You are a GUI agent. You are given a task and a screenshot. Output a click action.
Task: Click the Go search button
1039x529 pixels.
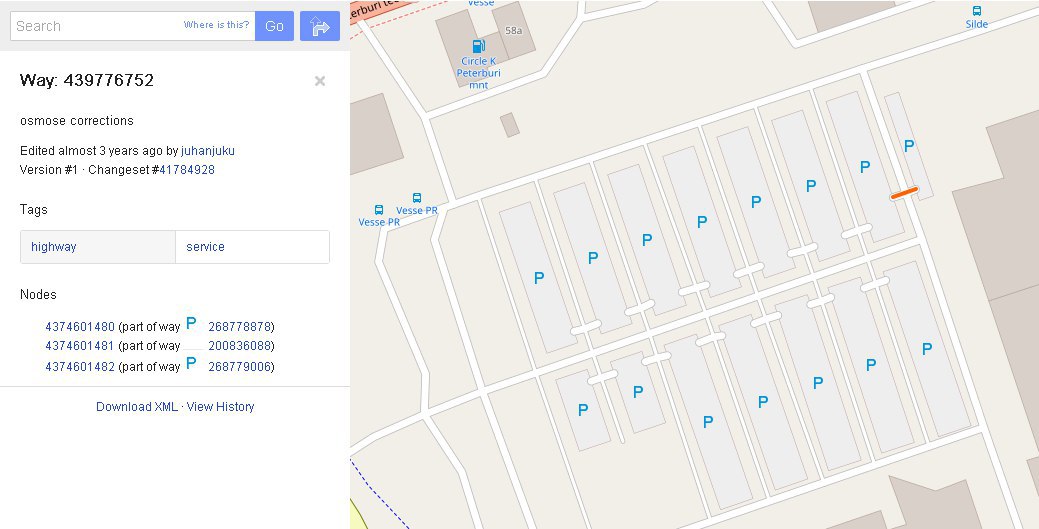point(274,26)
